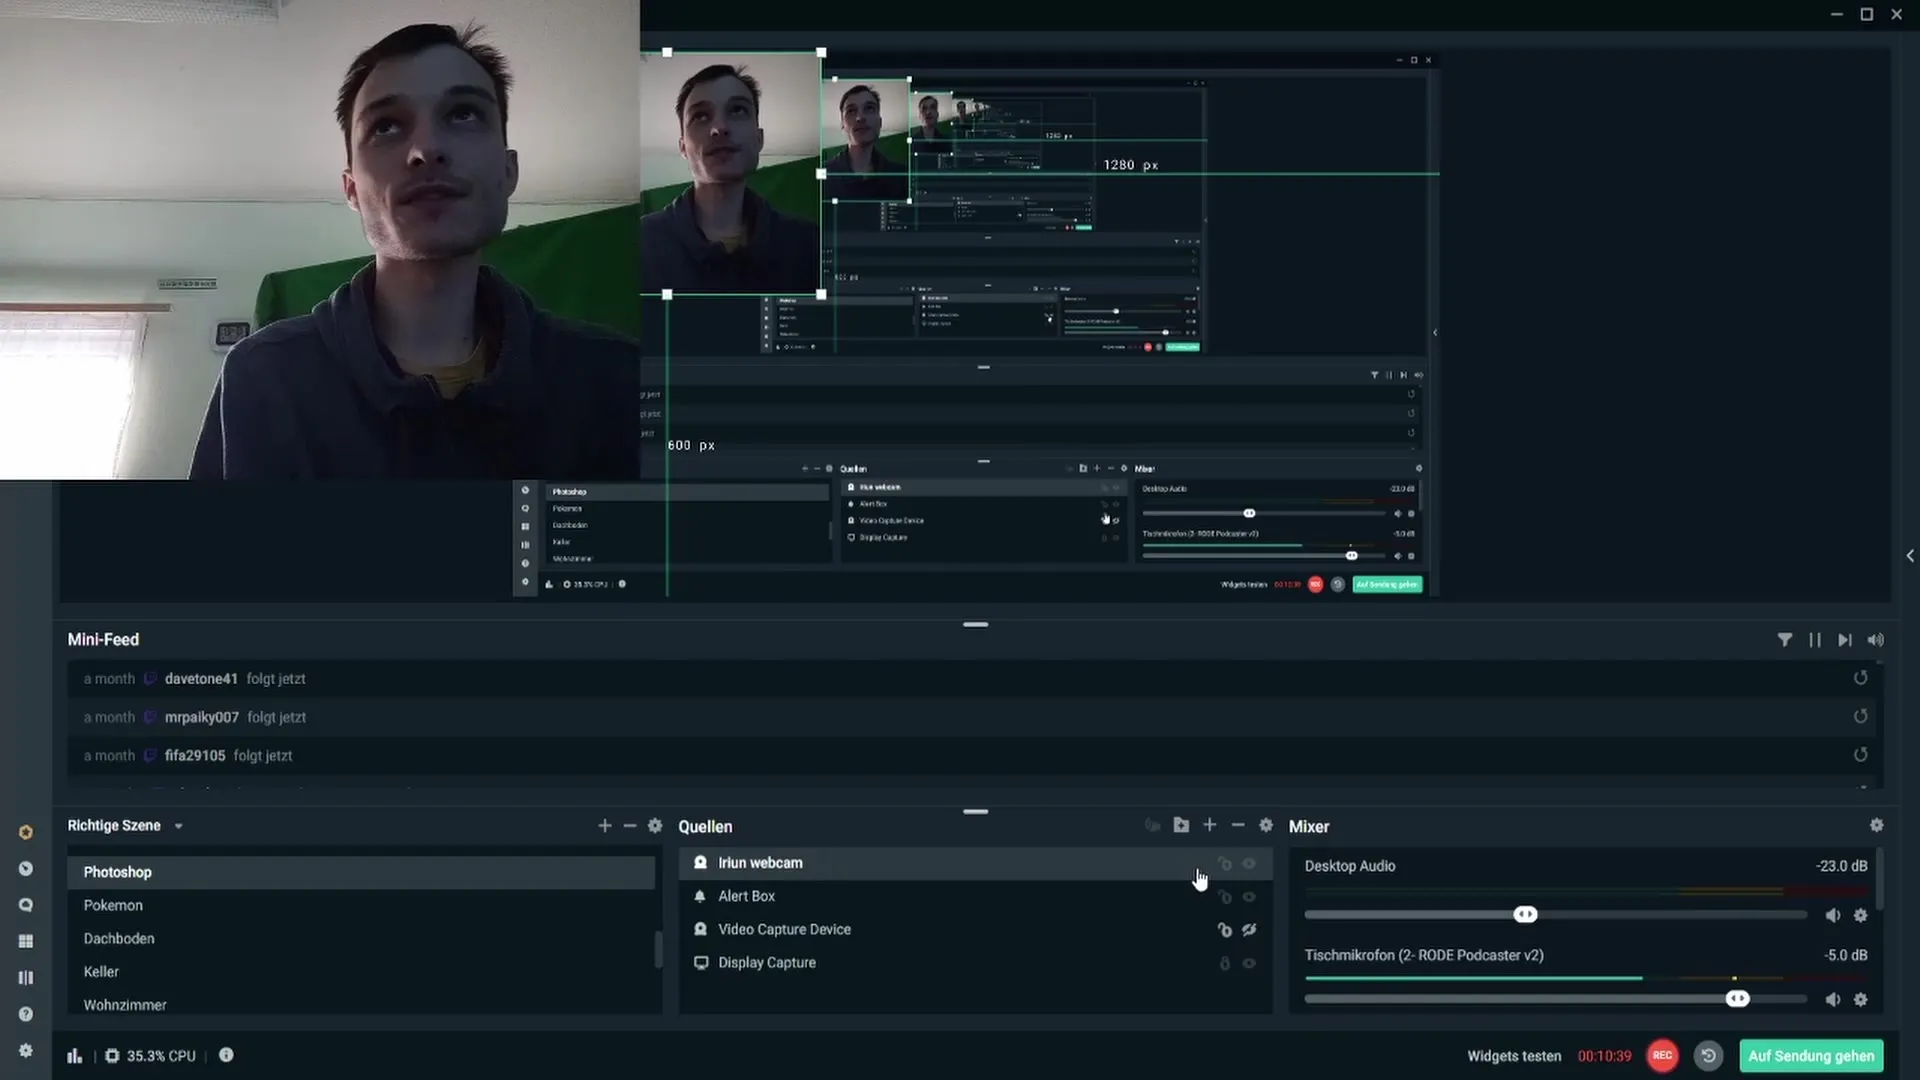
Task: Open scene transition settings gear
Action: 655,826
